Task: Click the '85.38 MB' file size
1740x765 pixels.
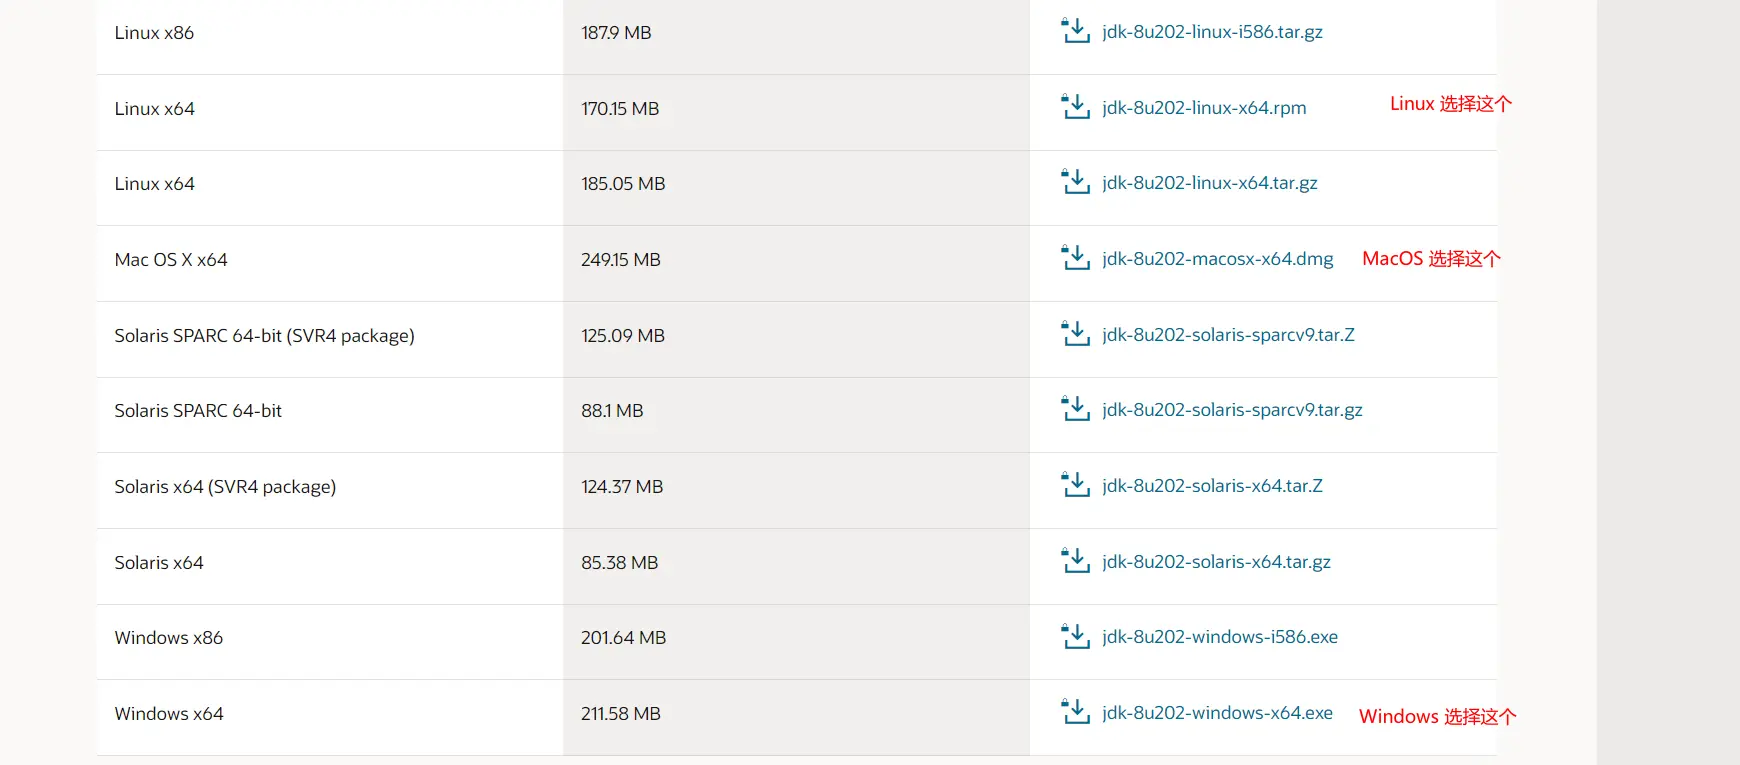Action: pyautogui.click(x=620, y=563)
